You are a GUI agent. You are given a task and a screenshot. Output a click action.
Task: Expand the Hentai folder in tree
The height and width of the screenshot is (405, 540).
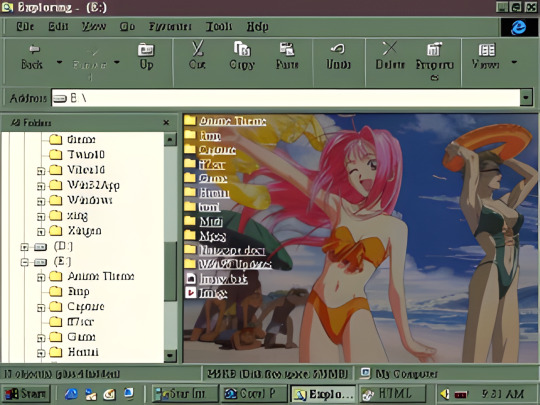click(41, 353)
